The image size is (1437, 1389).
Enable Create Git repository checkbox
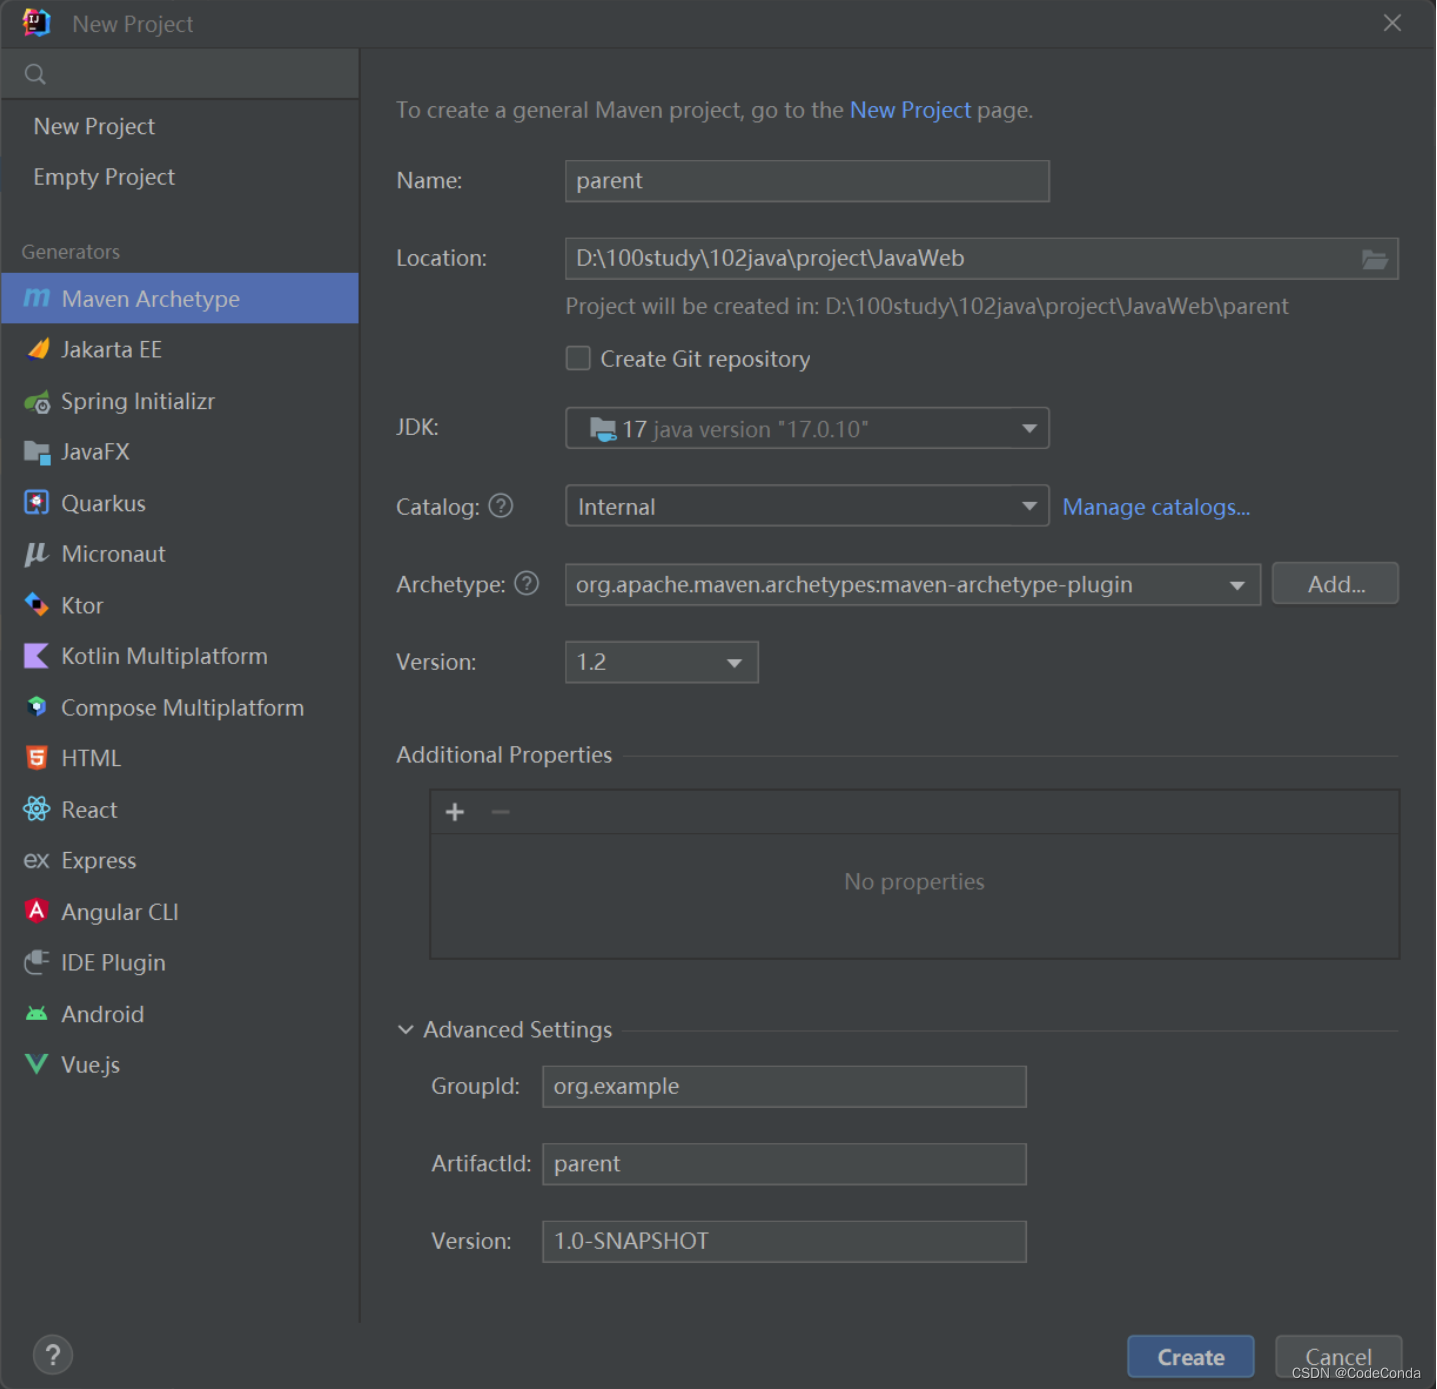(578, 358)
